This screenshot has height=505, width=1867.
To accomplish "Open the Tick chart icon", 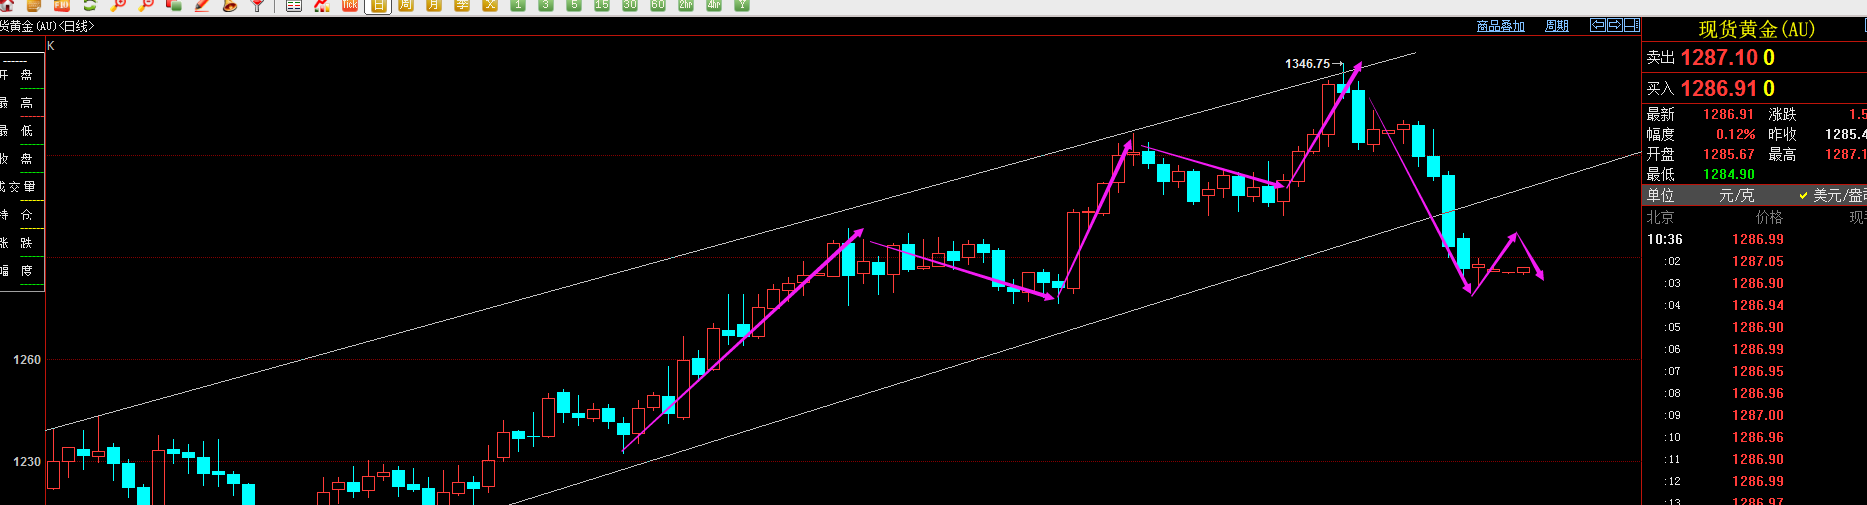I will pos(350,5).
